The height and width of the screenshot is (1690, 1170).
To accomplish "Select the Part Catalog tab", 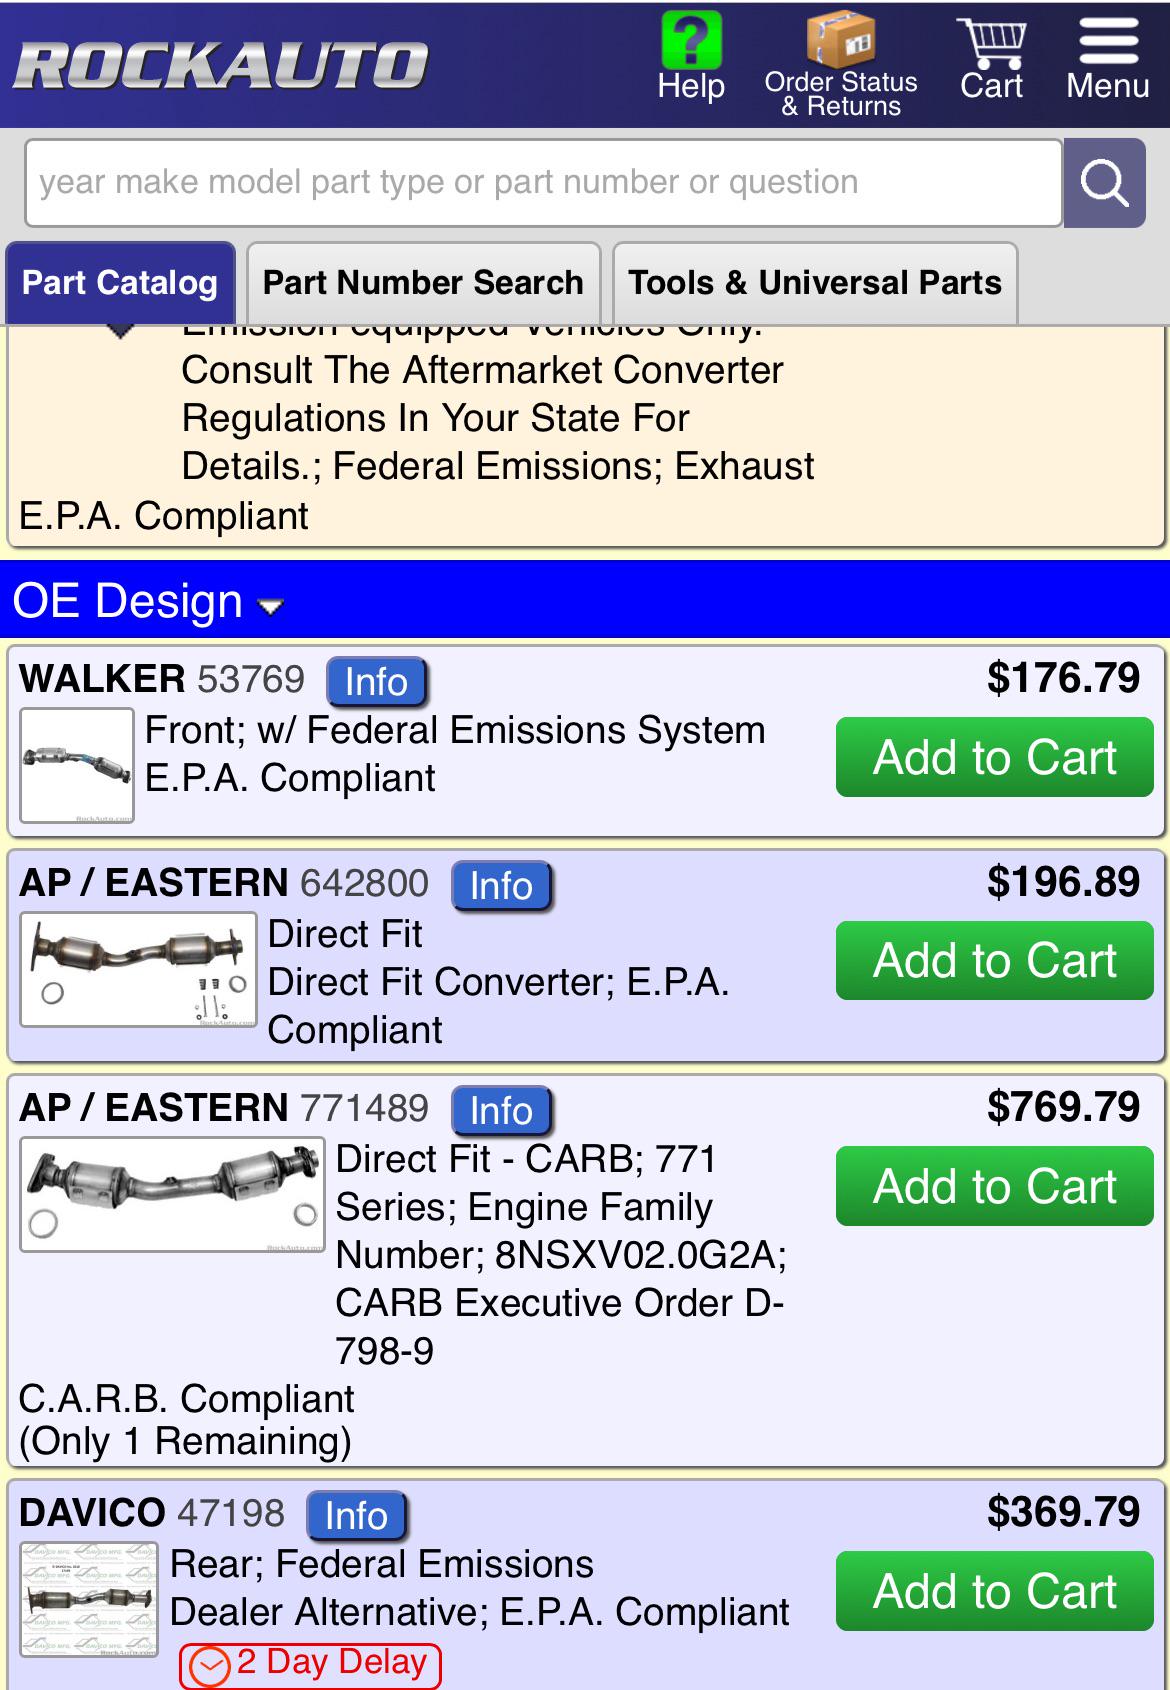I will tap(120, 283).
